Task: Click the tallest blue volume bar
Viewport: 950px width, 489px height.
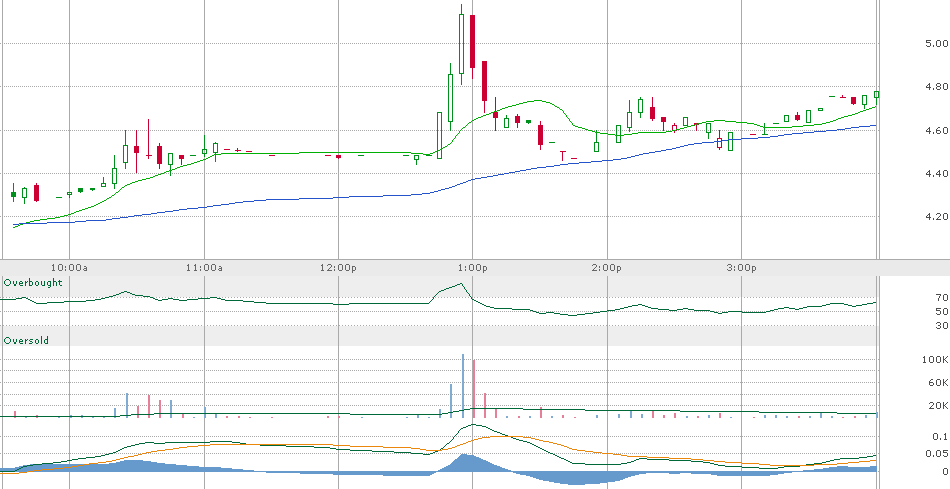Action: click(463, 386)
